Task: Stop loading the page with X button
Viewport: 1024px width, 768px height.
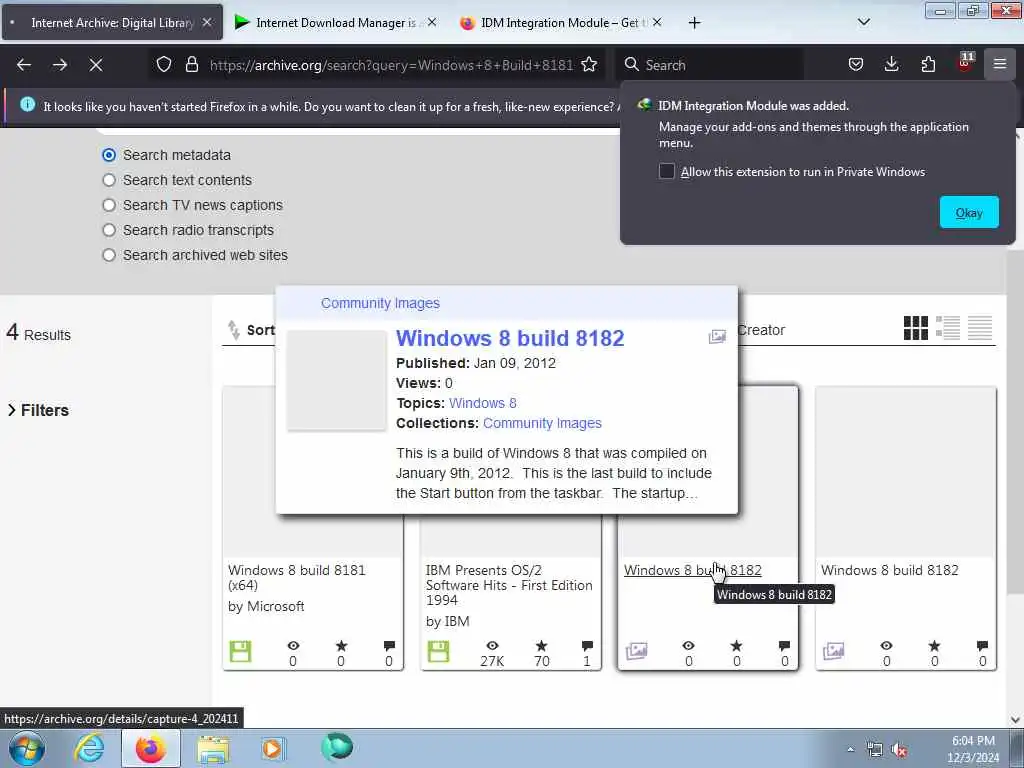Action: pos(95,65)
